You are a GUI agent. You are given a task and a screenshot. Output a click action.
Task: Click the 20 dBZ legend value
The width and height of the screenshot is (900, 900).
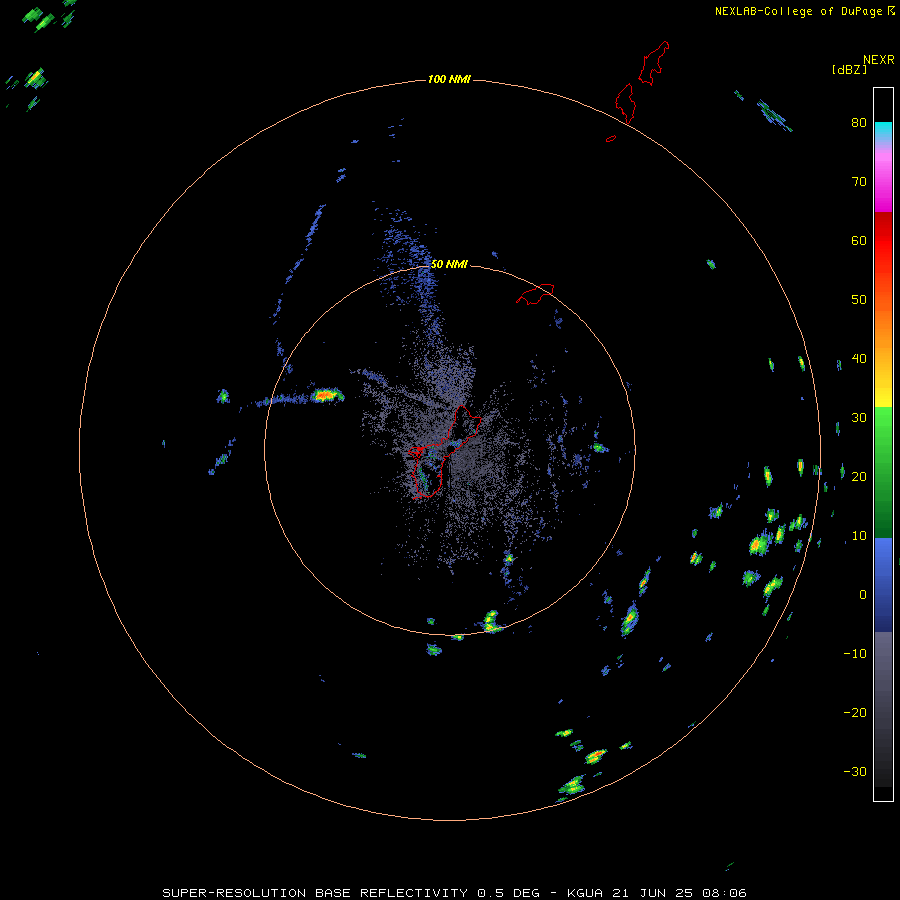point(859,477)
